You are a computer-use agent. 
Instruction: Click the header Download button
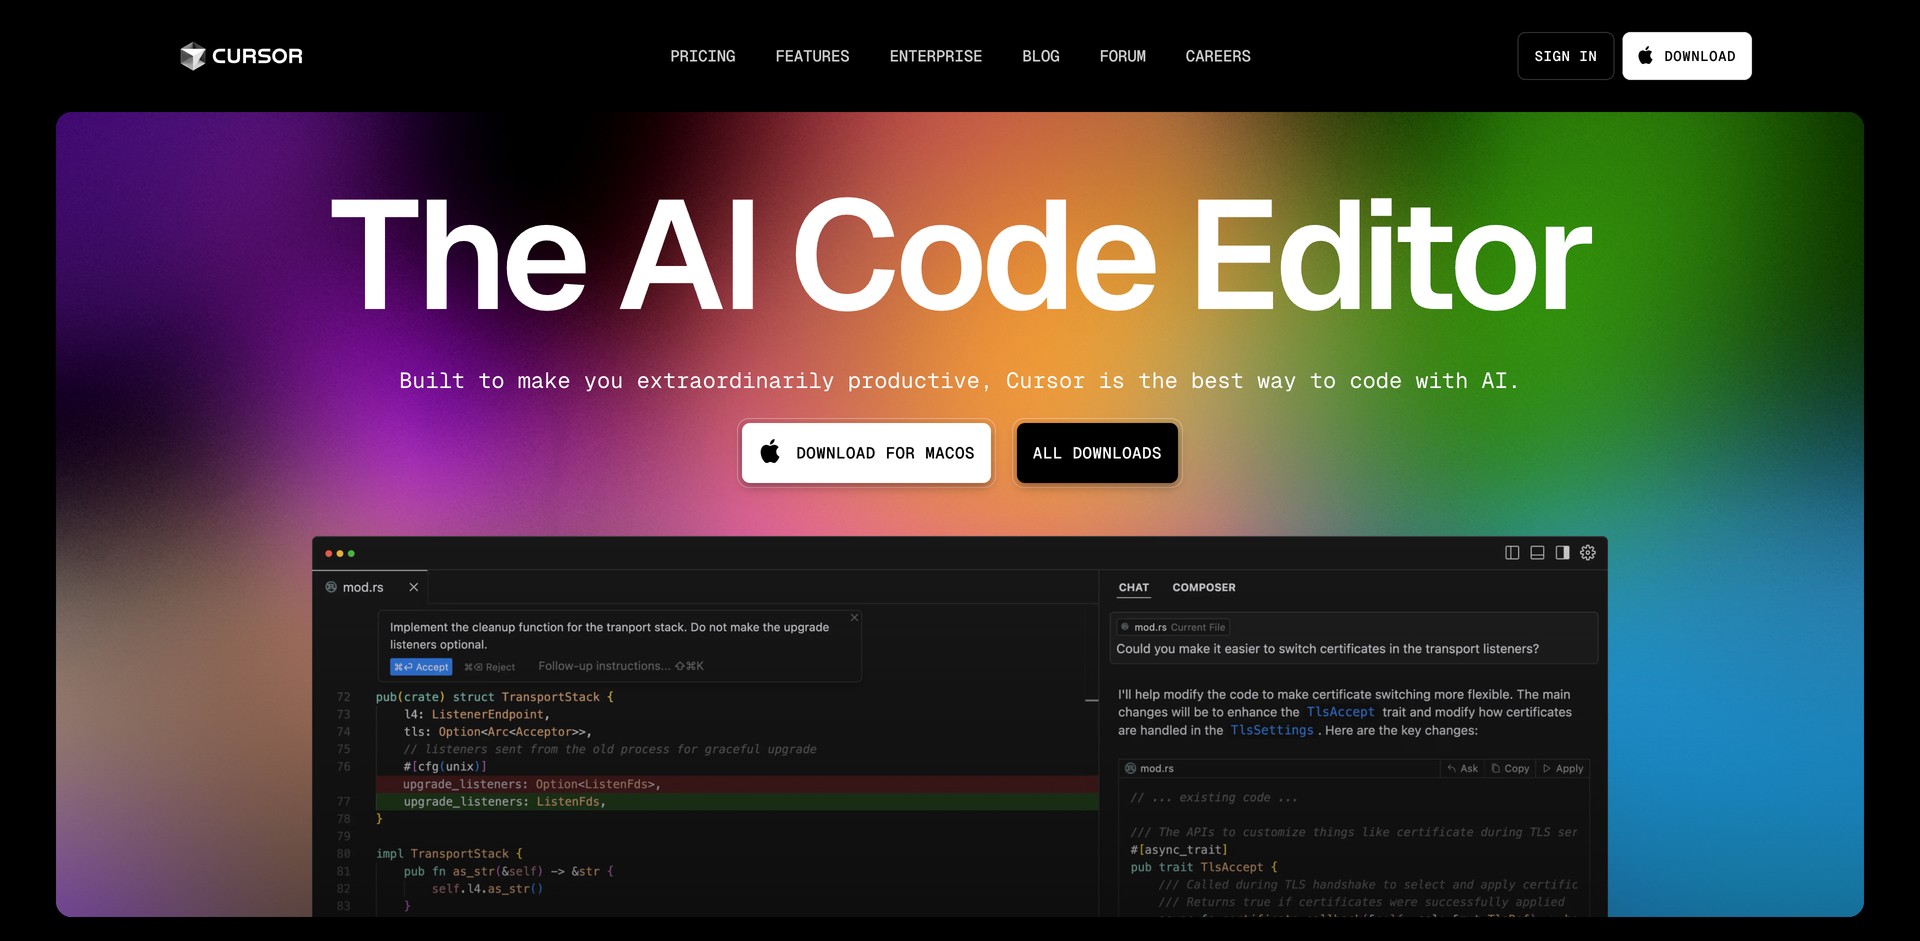pos(1686,56)
